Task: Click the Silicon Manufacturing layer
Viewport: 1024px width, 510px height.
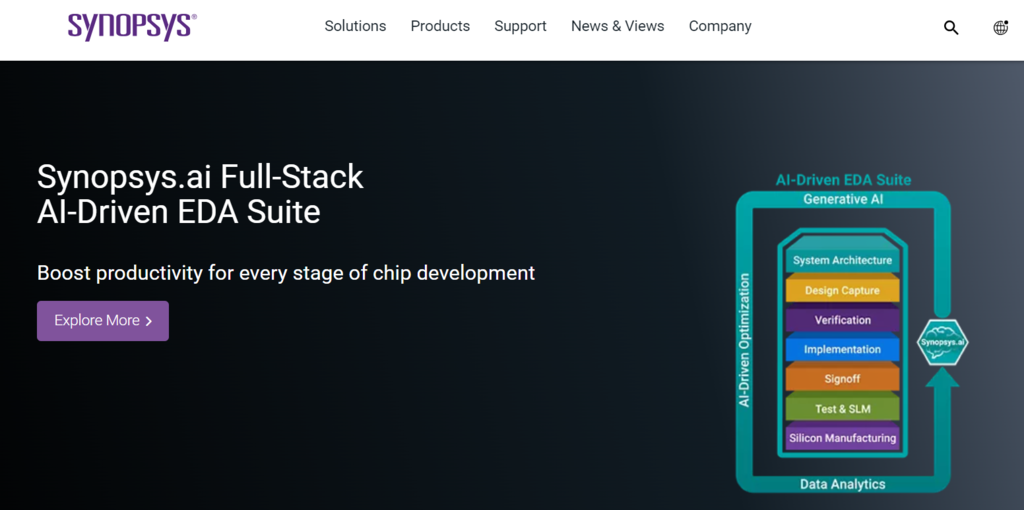Action: tap(842, 438)
